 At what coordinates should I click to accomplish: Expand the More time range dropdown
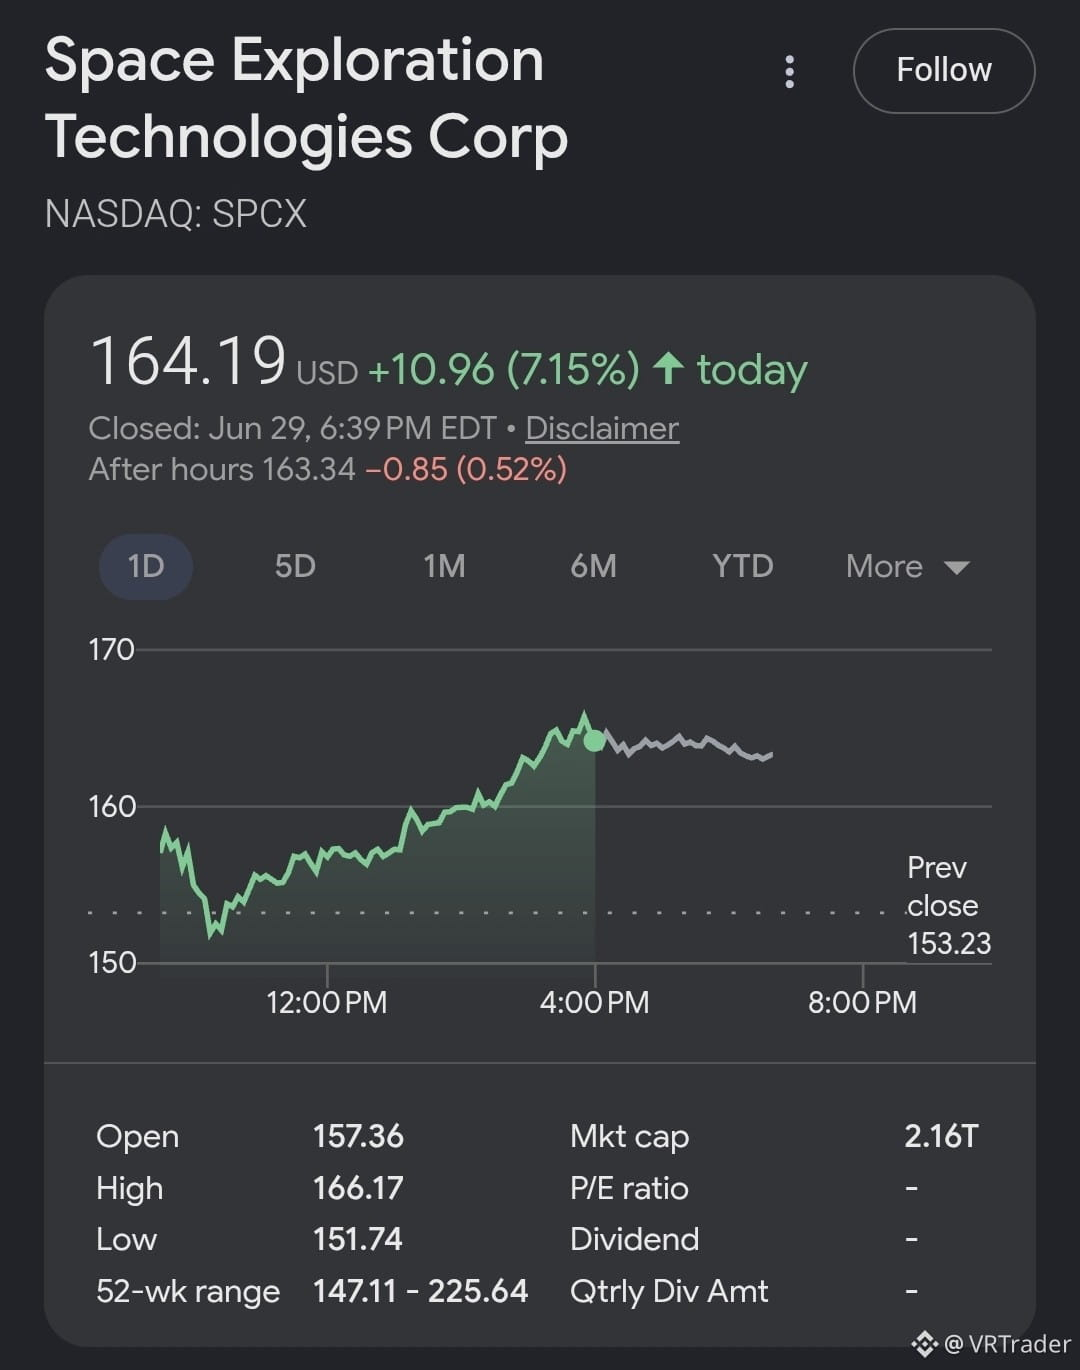(907, 566)
